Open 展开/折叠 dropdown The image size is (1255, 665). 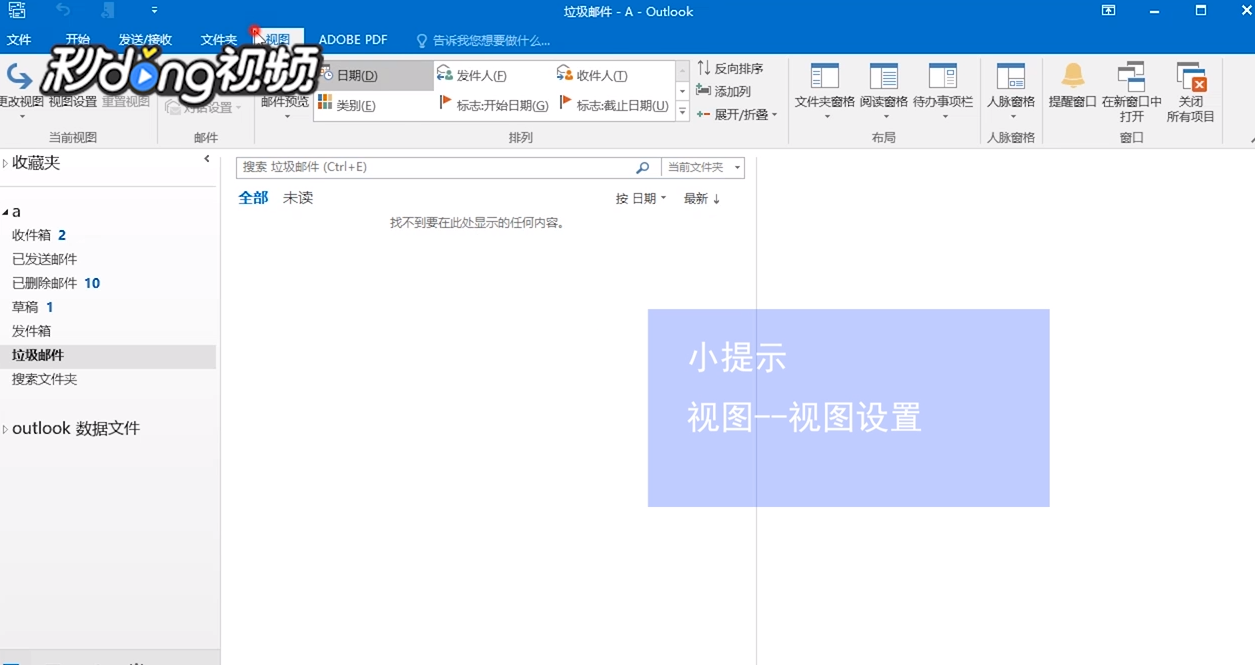[737, 114]
